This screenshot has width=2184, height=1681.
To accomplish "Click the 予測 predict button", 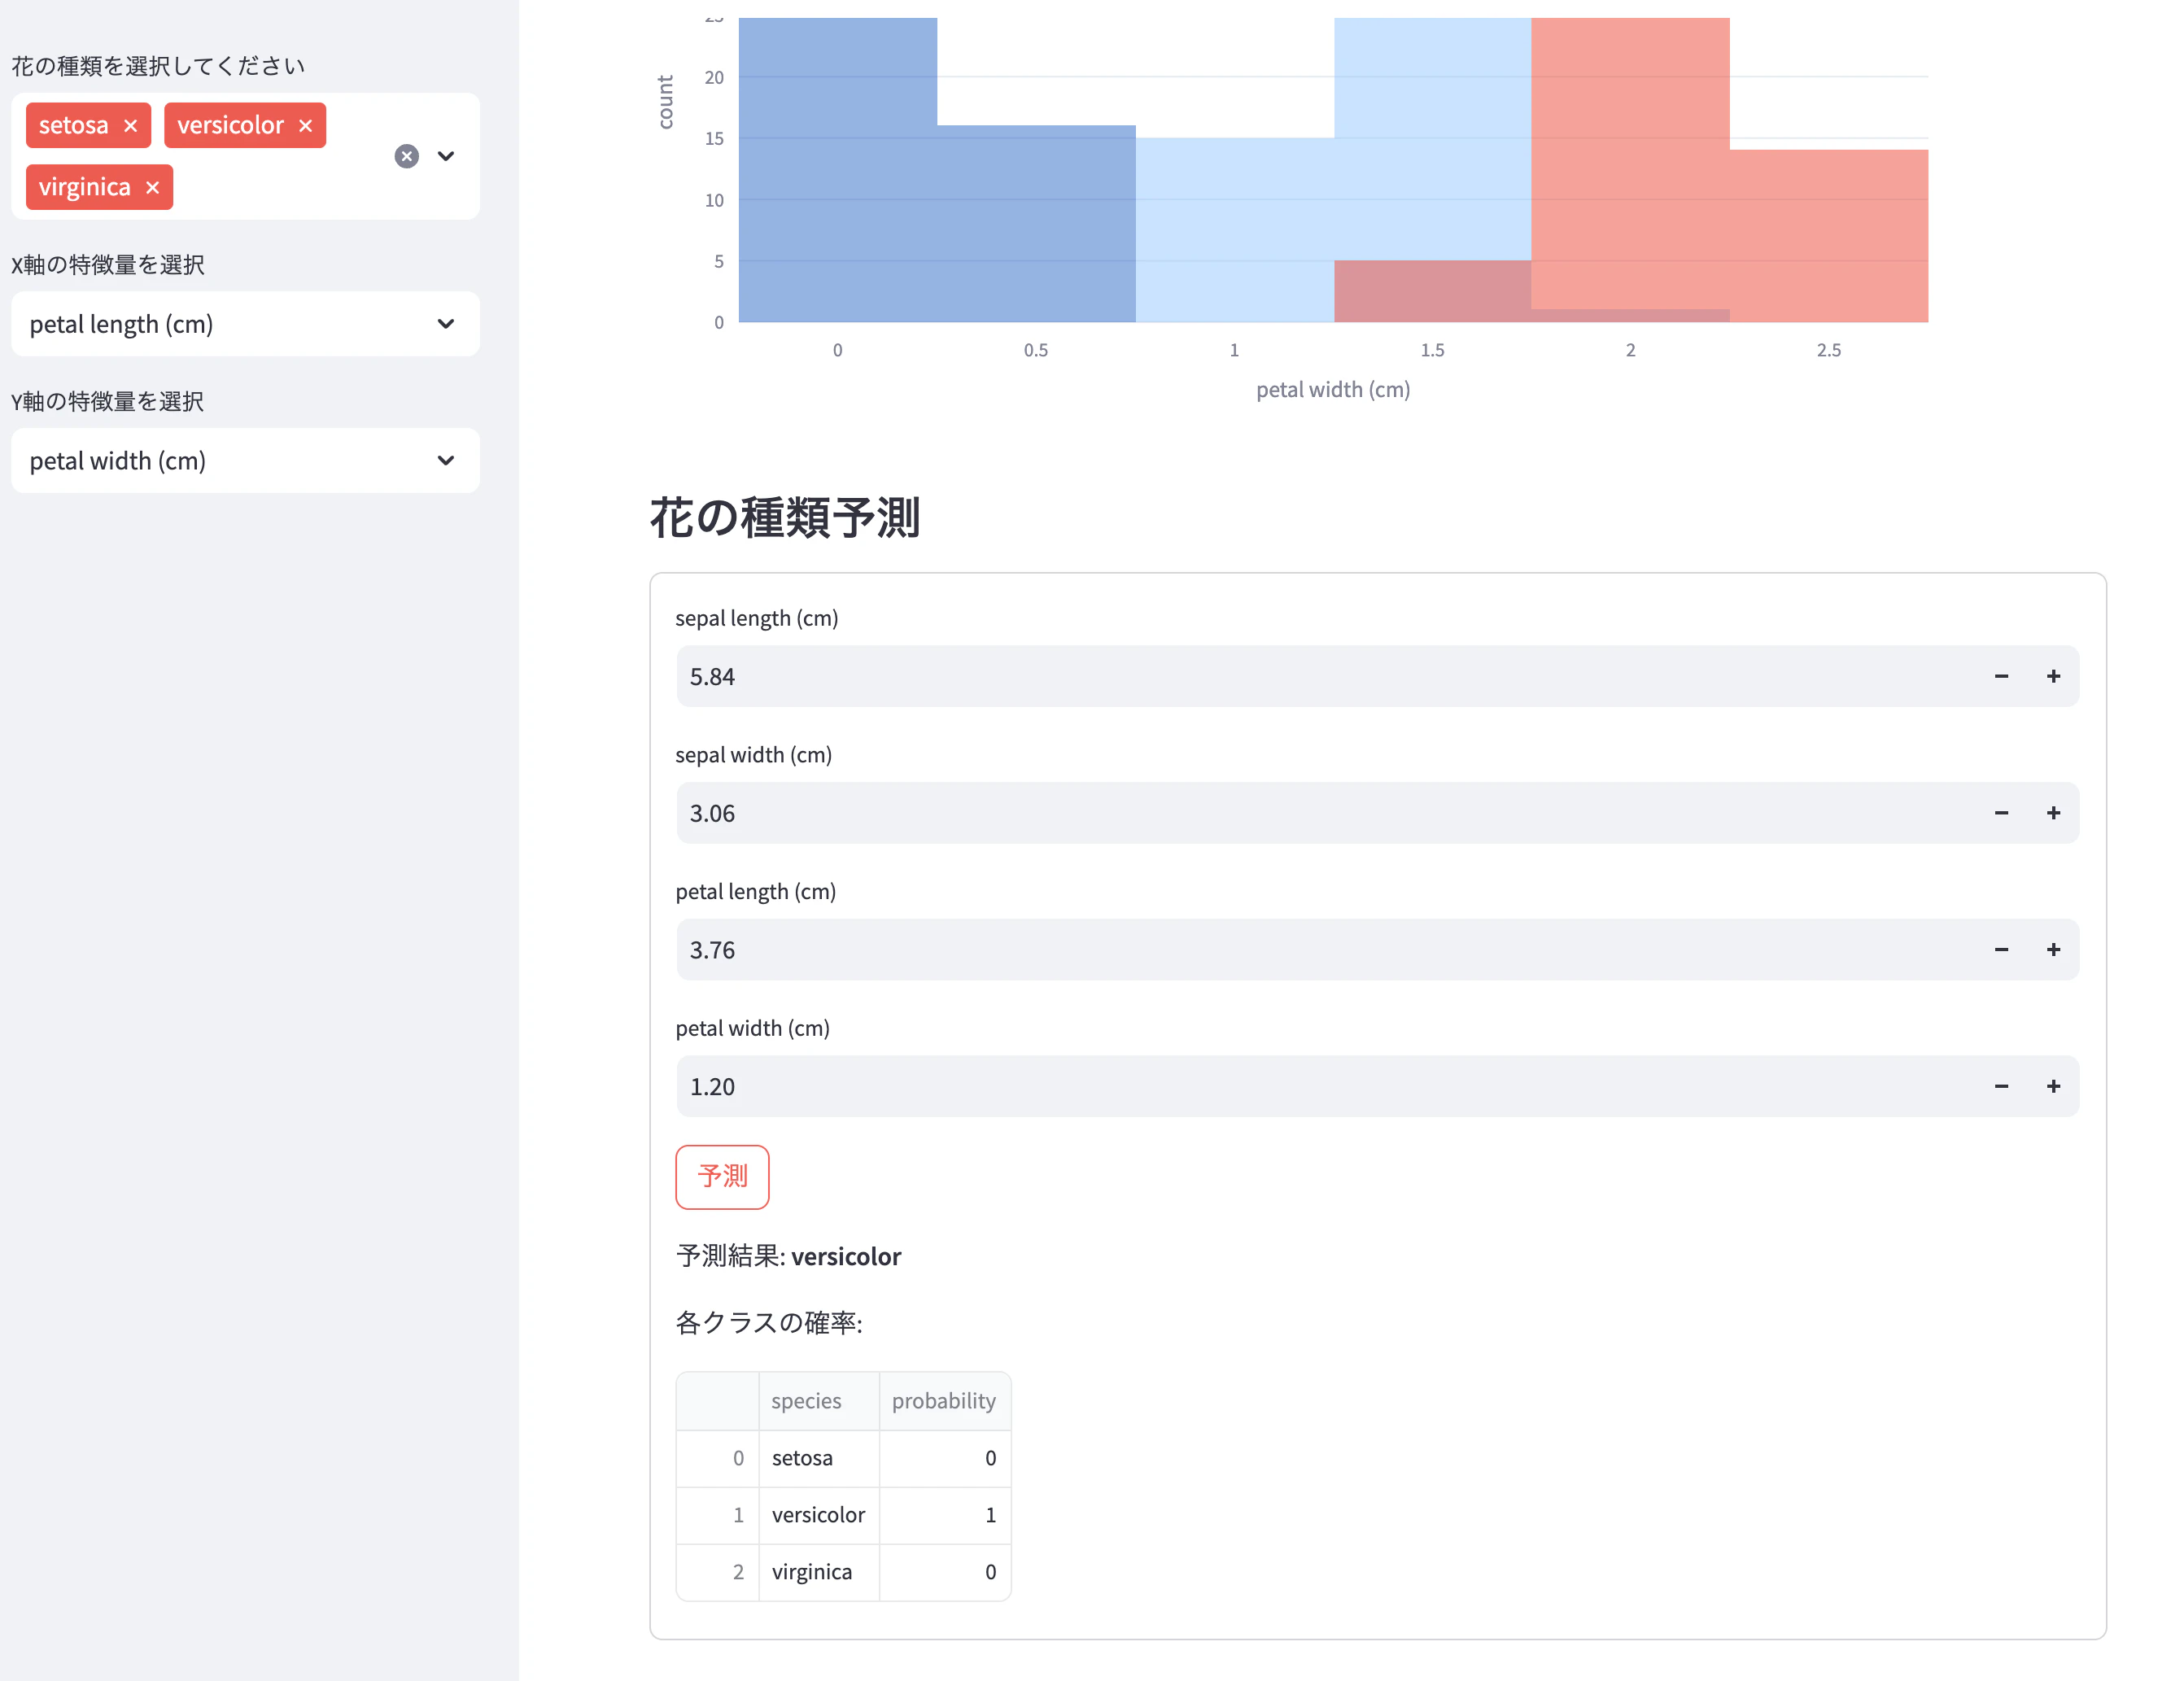I will click(x=722, y=1177).
